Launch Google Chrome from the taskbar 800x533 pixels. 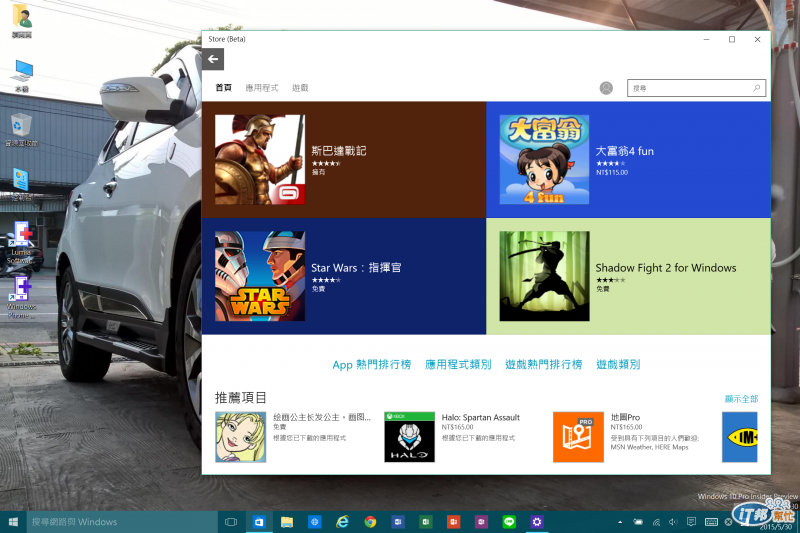(x=370, y=522)
